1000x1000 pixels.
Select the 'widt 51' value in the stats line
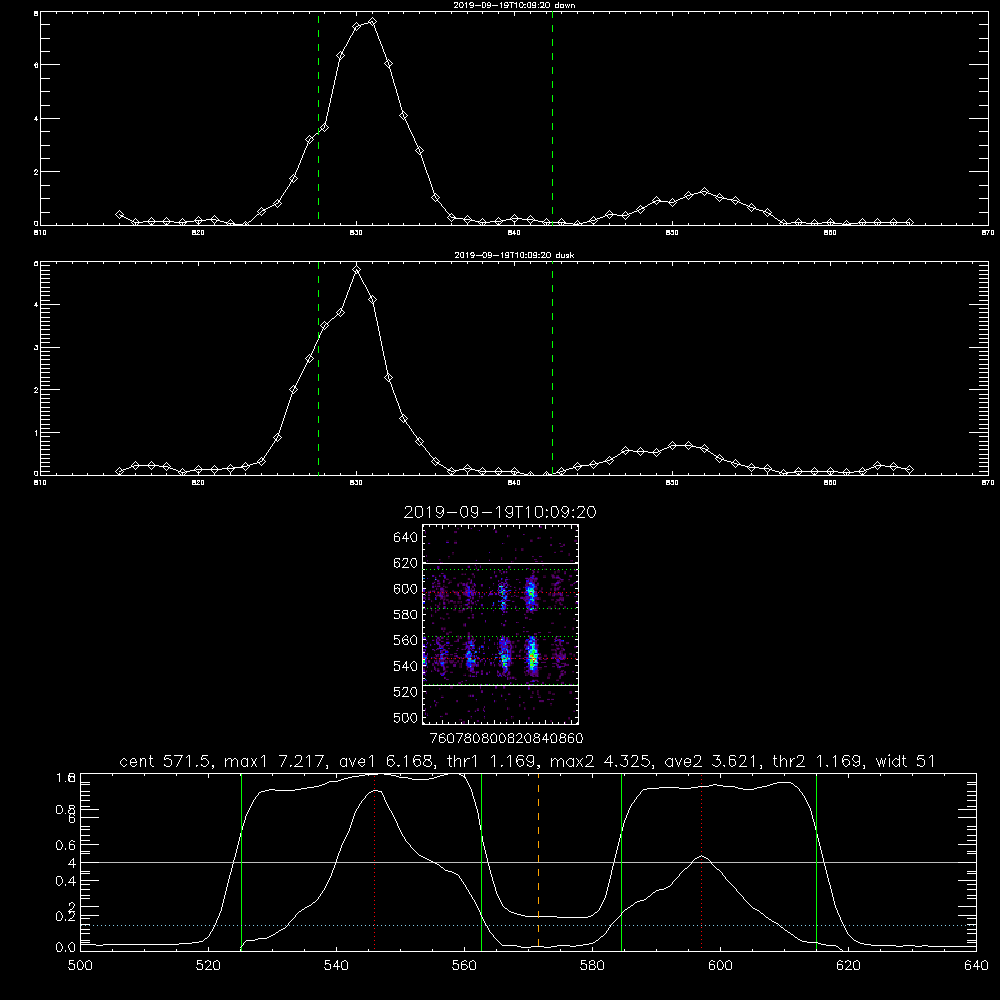[906, 761]
